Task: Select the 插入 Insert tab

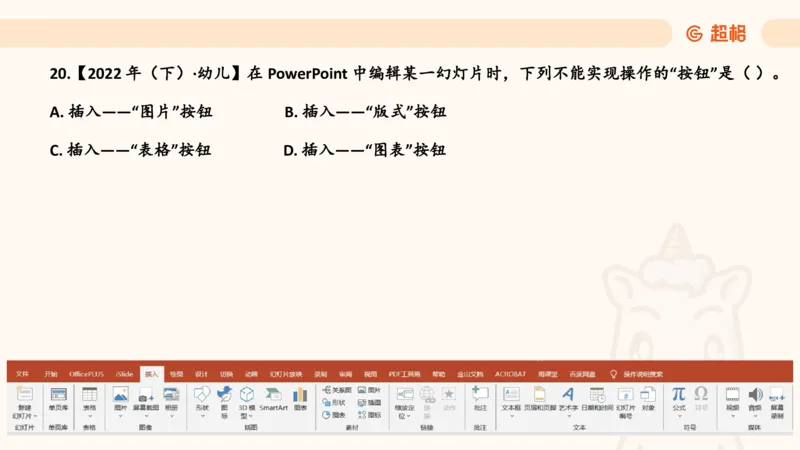Action: click(x=152, y=374)
